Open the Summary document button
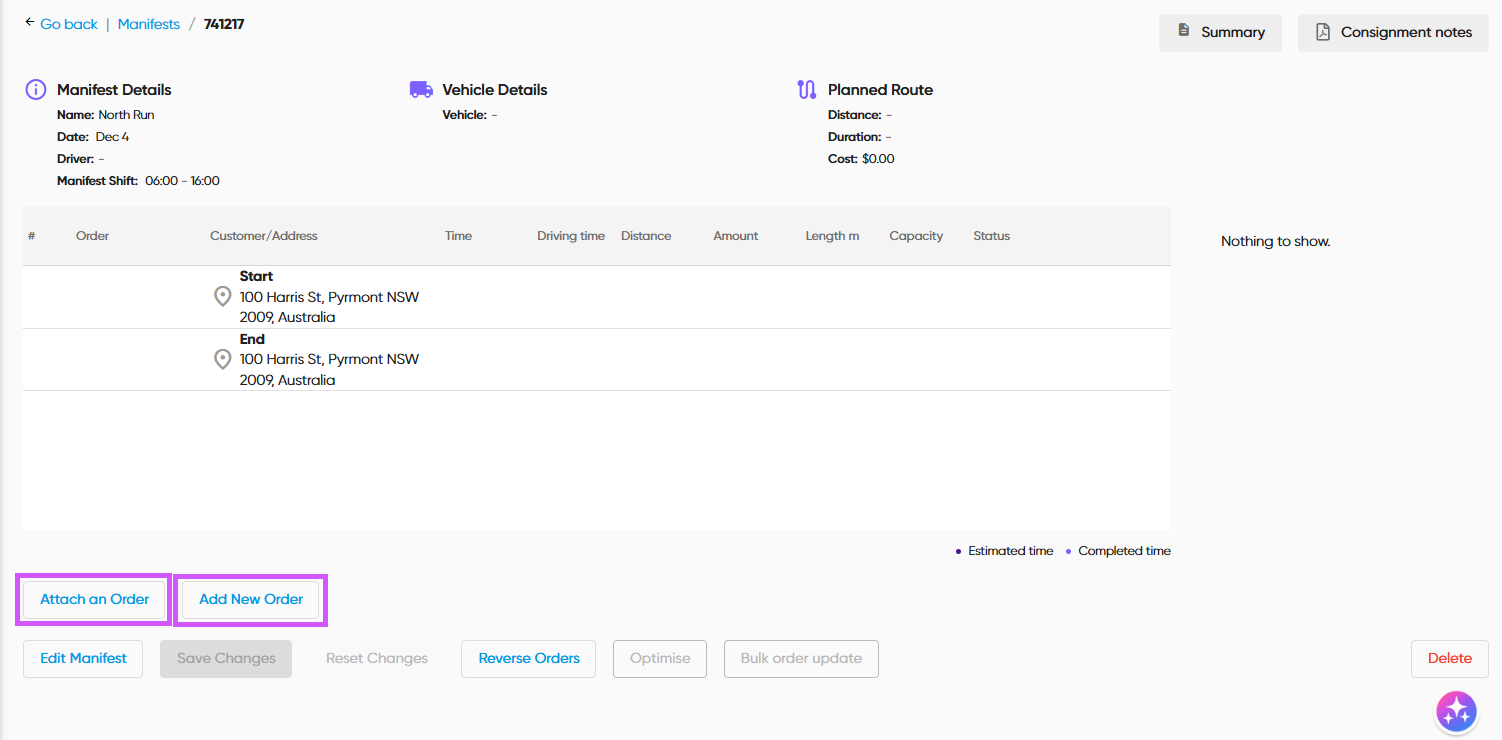 [1220, 32]
